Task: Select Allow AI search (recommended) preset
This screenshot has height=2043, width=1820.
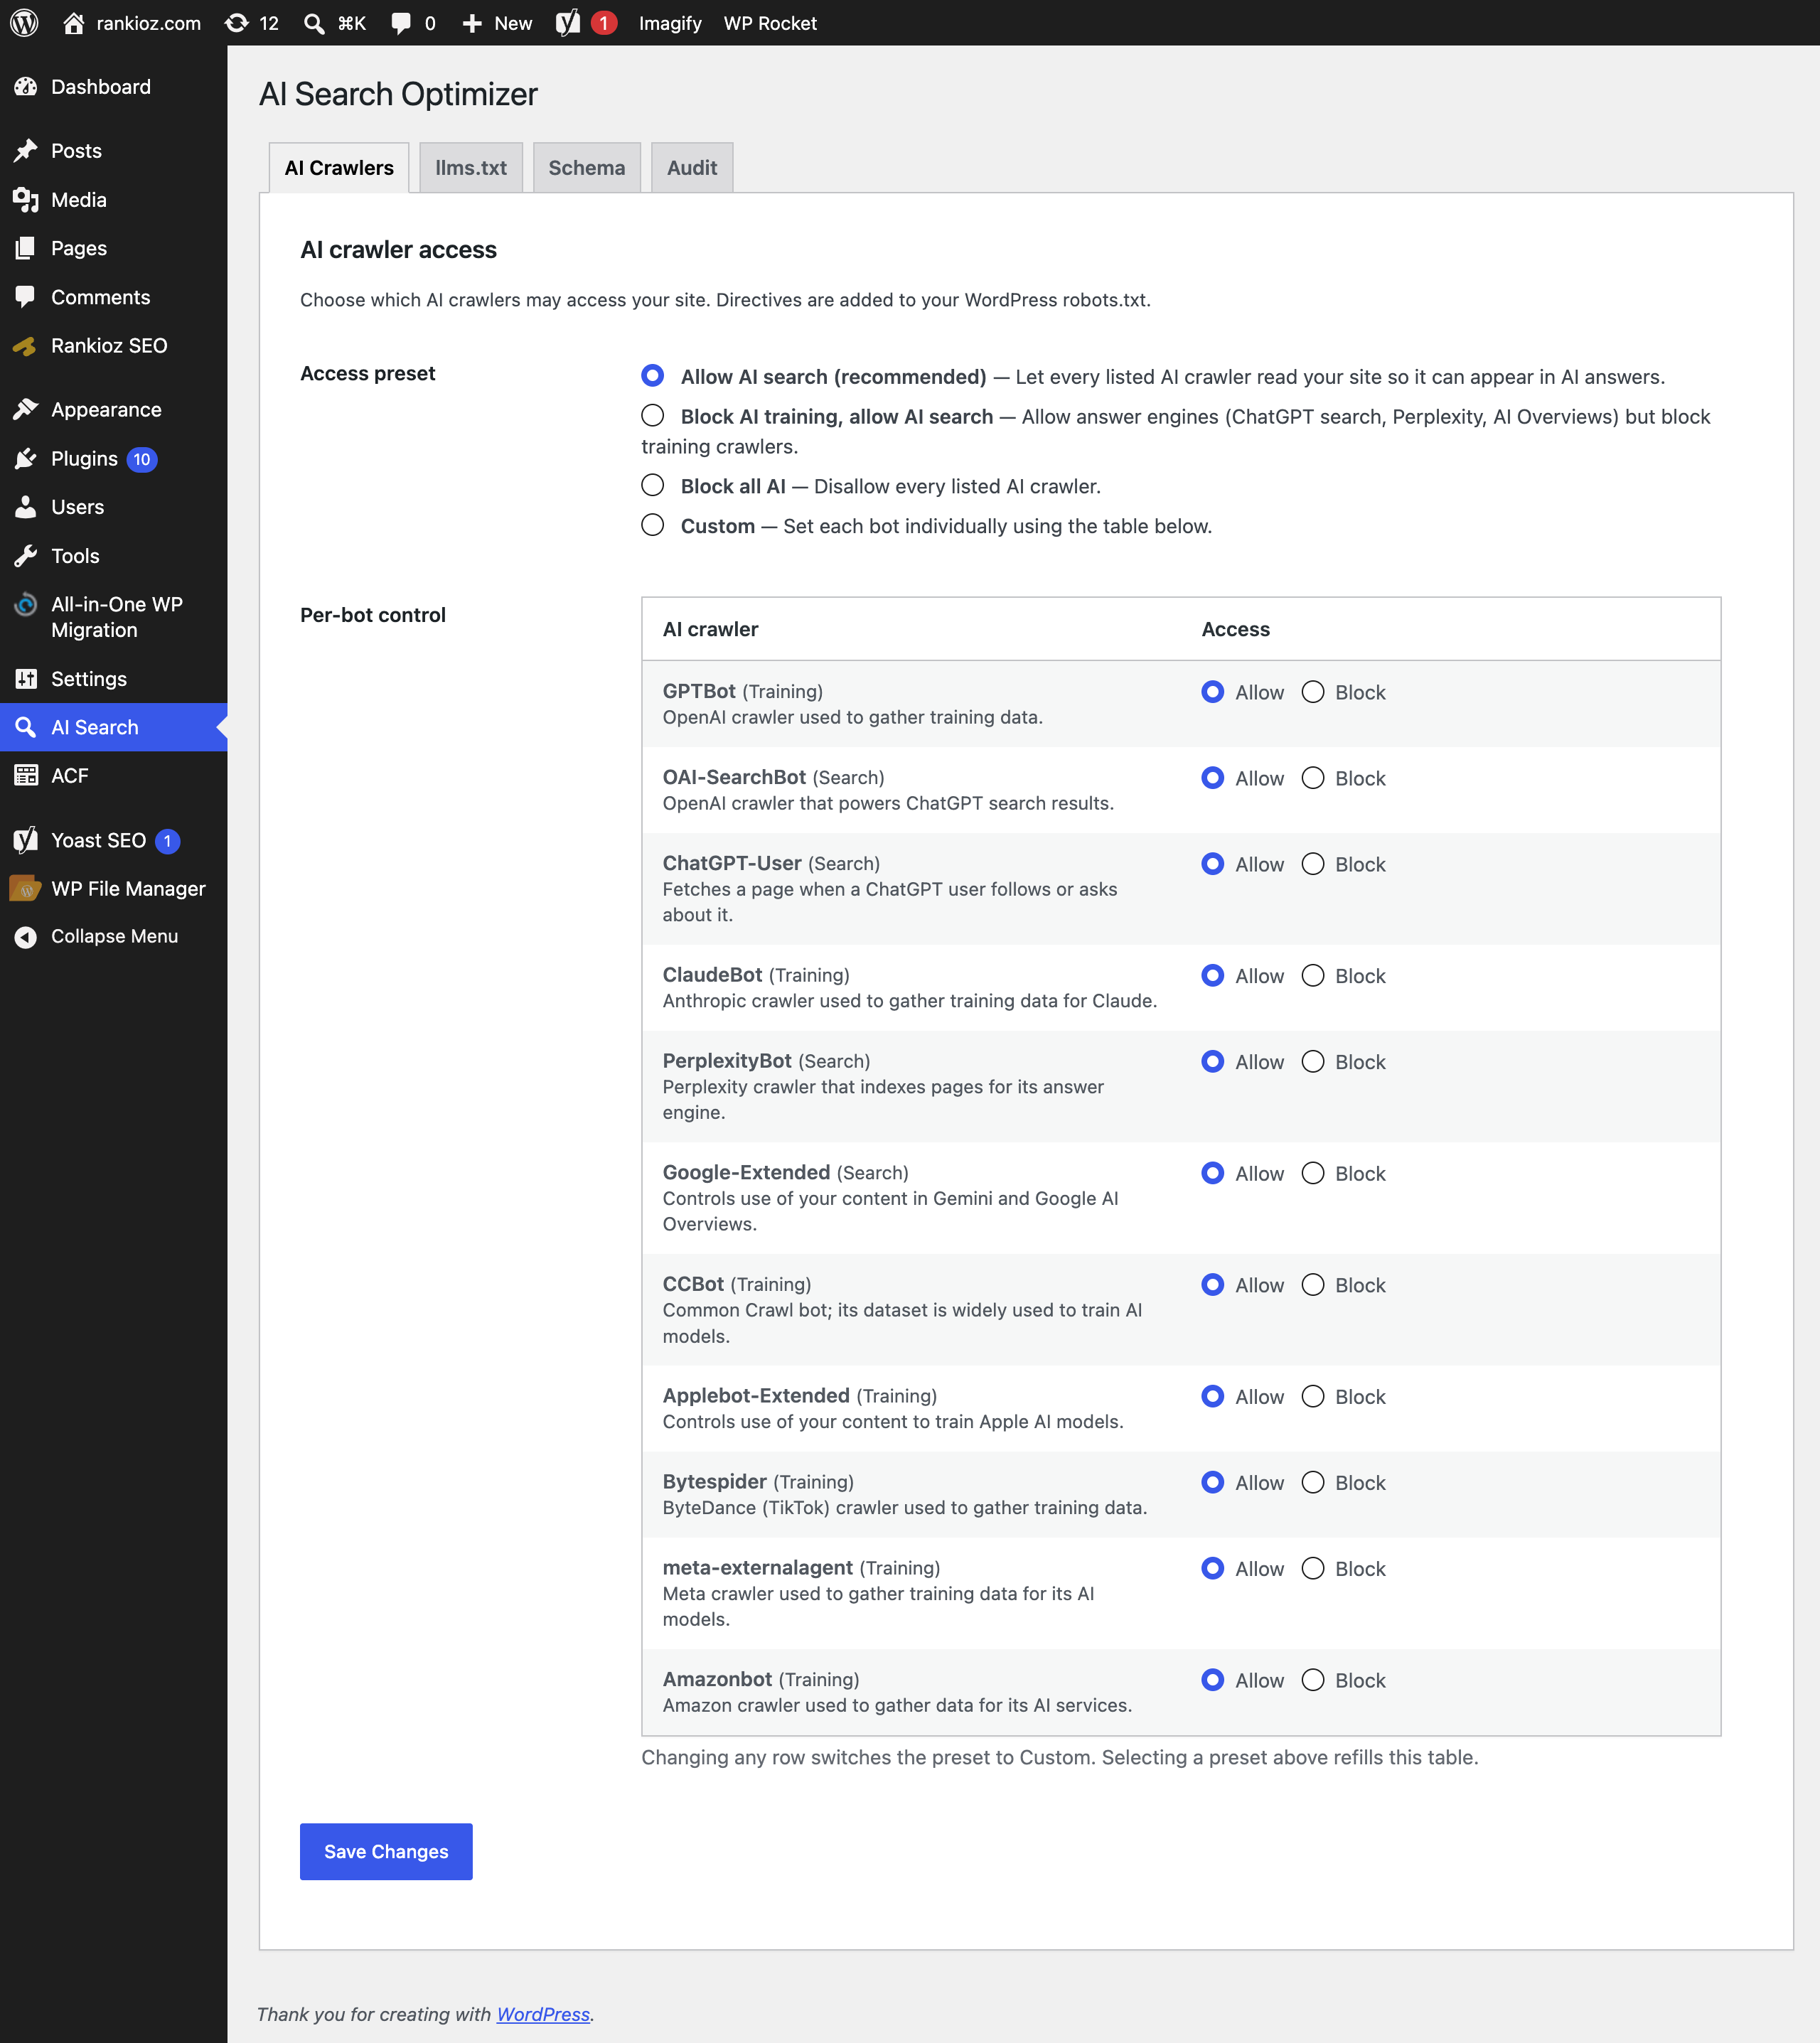Action: [652, 375]
